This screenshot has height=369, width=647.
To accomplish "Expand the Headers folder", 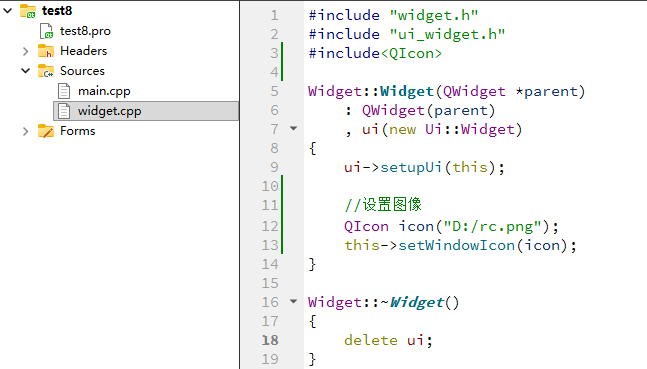I will (26, 51).
